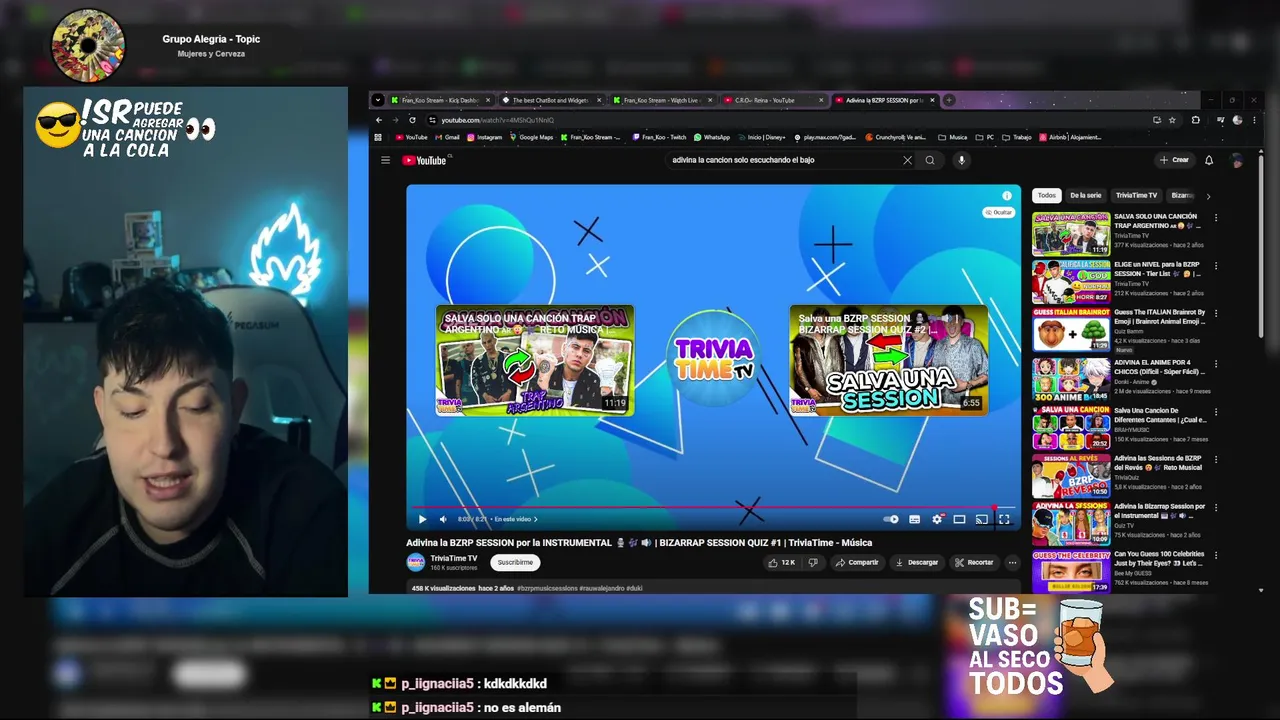This screenshot has height=720, width=1280.
Task: Click the Suscribirme button
Action: [515, 562]
